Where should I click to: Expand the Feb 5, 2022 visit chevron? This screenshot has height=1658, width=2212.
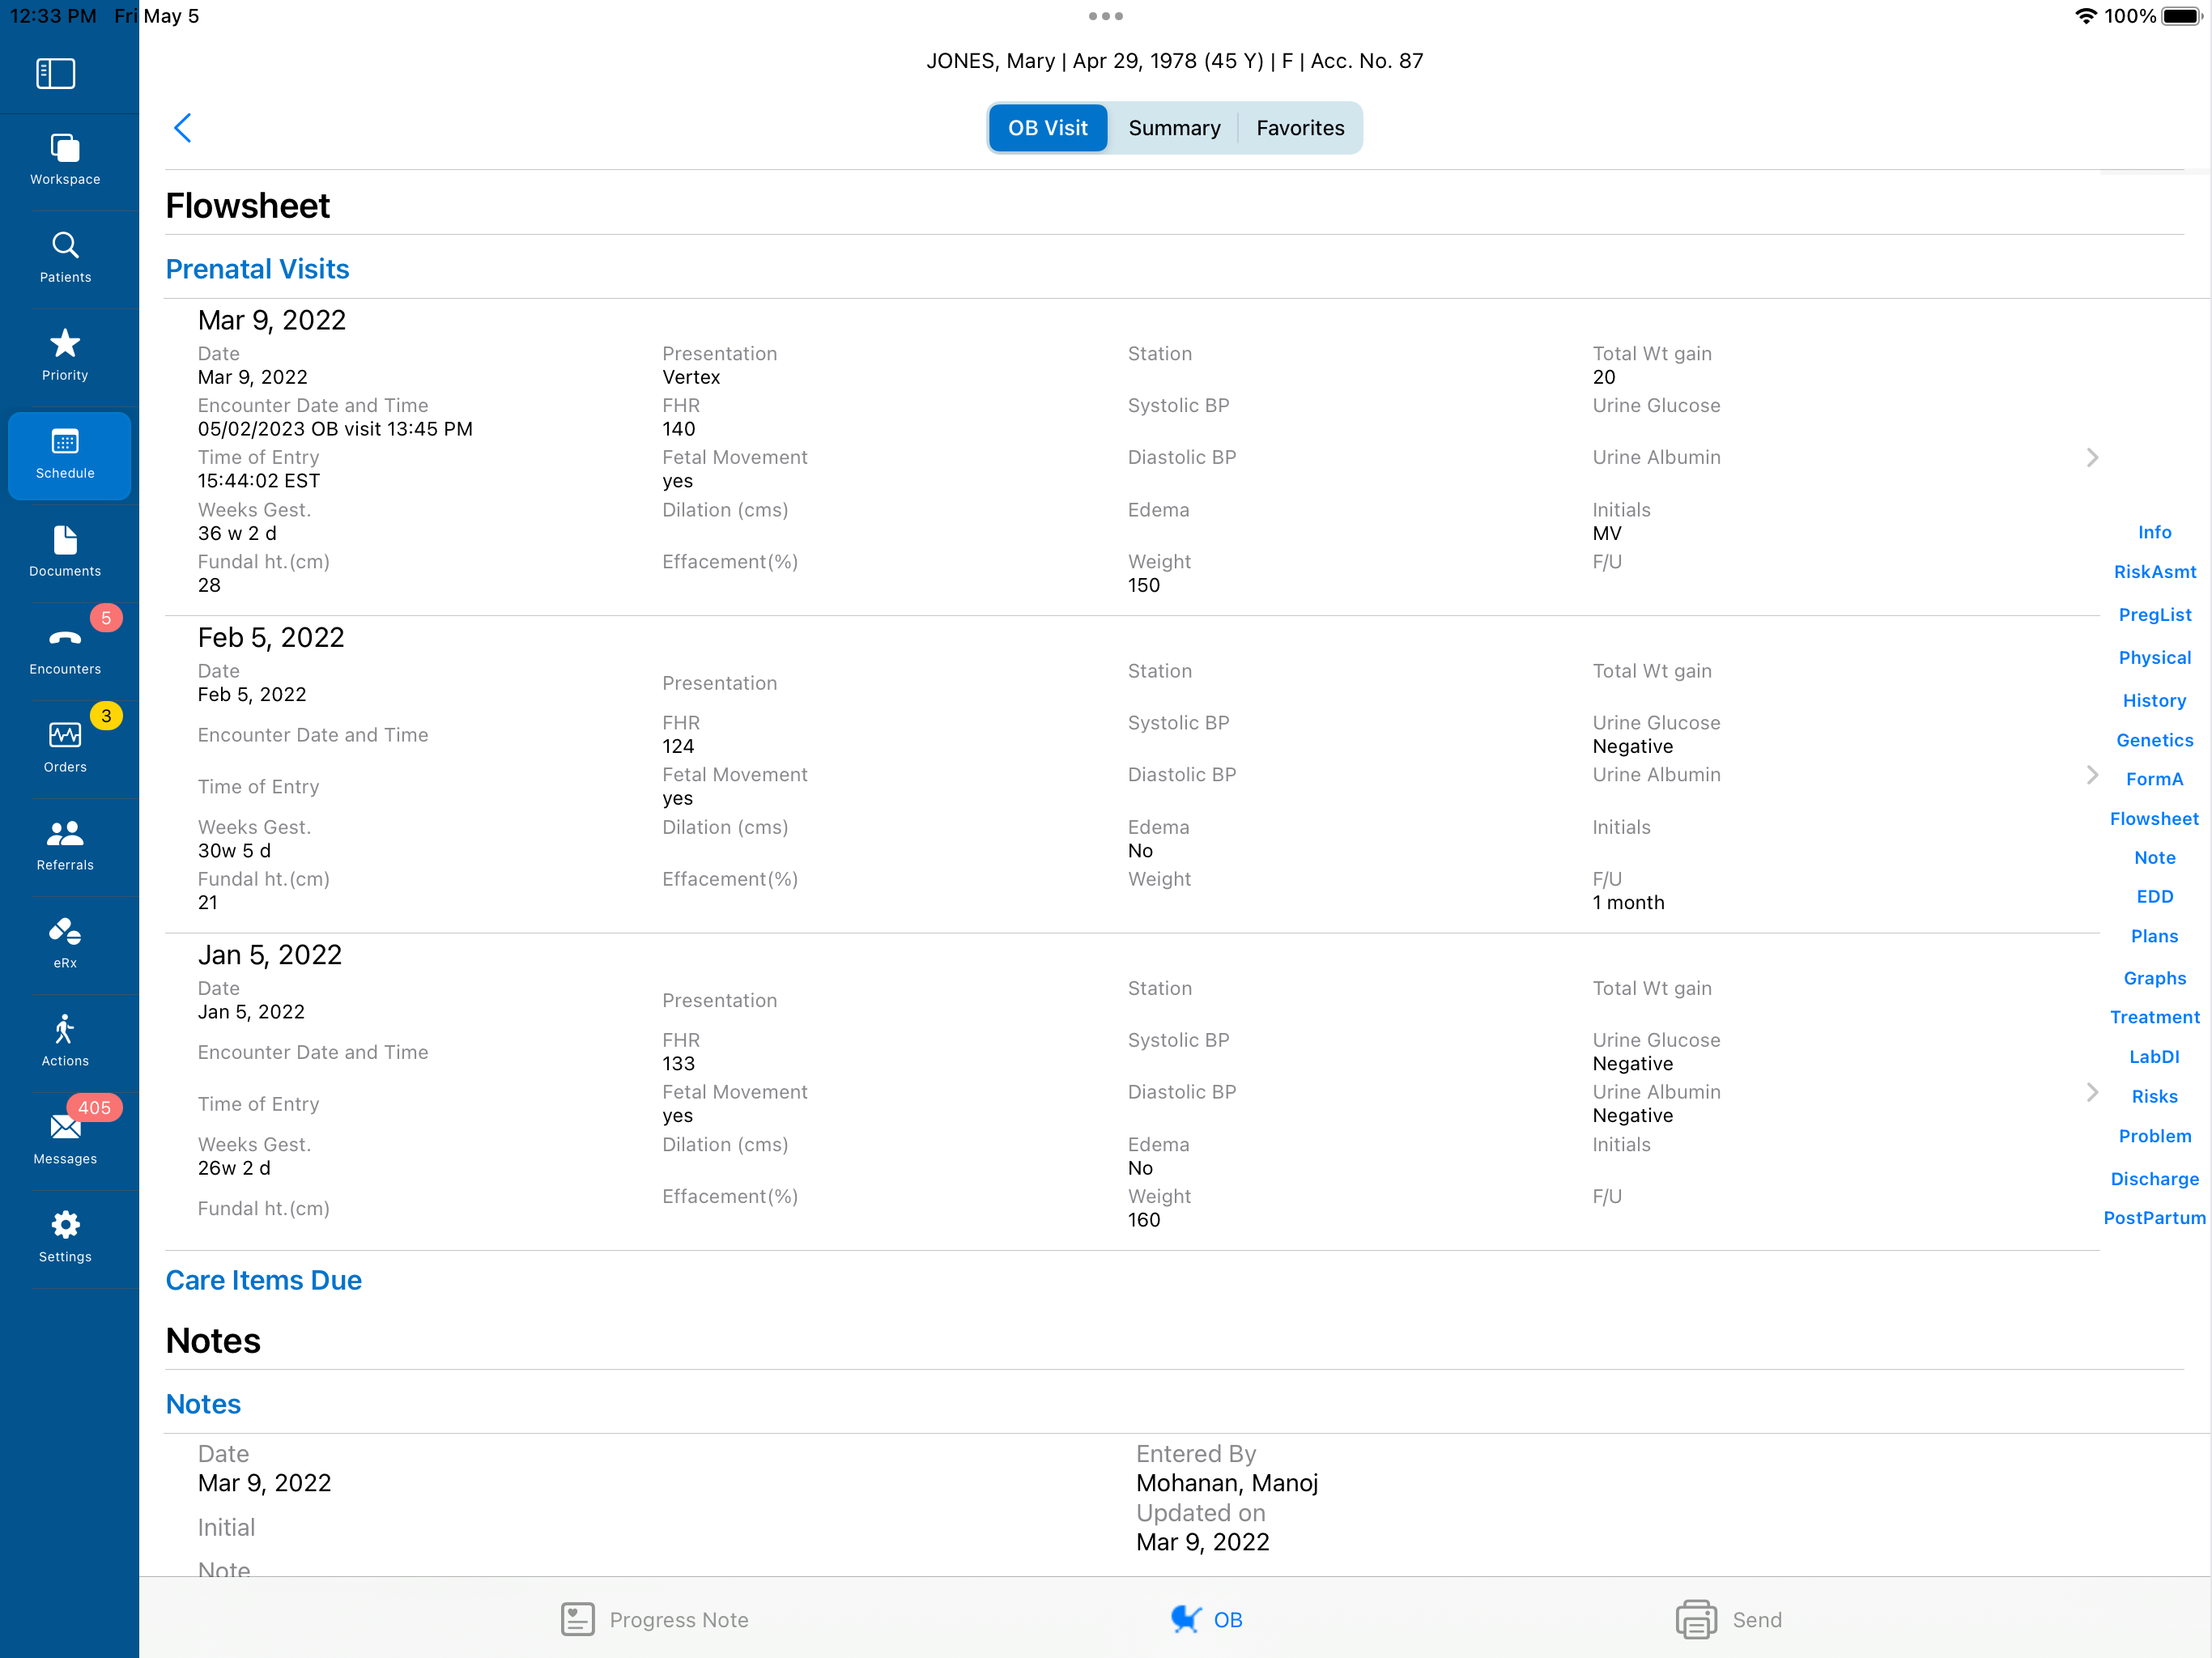pyautogui.click(x=2092, y=775)
